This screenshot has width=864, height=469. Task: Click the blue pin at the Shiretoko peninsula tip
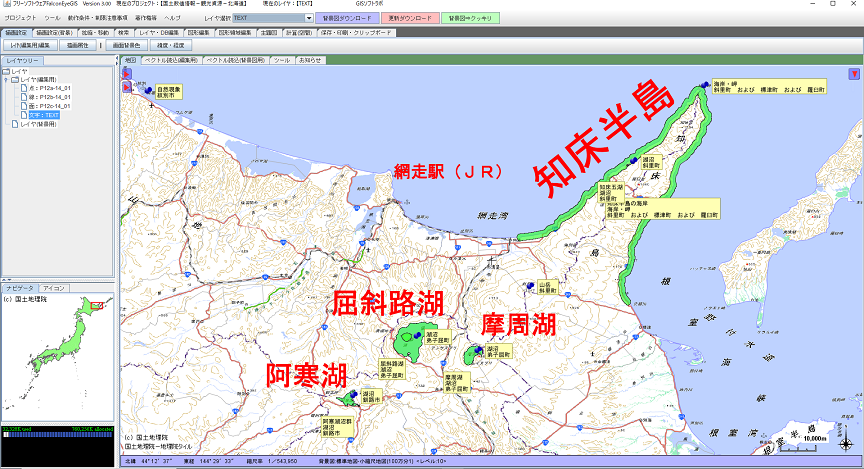(706, 84)
